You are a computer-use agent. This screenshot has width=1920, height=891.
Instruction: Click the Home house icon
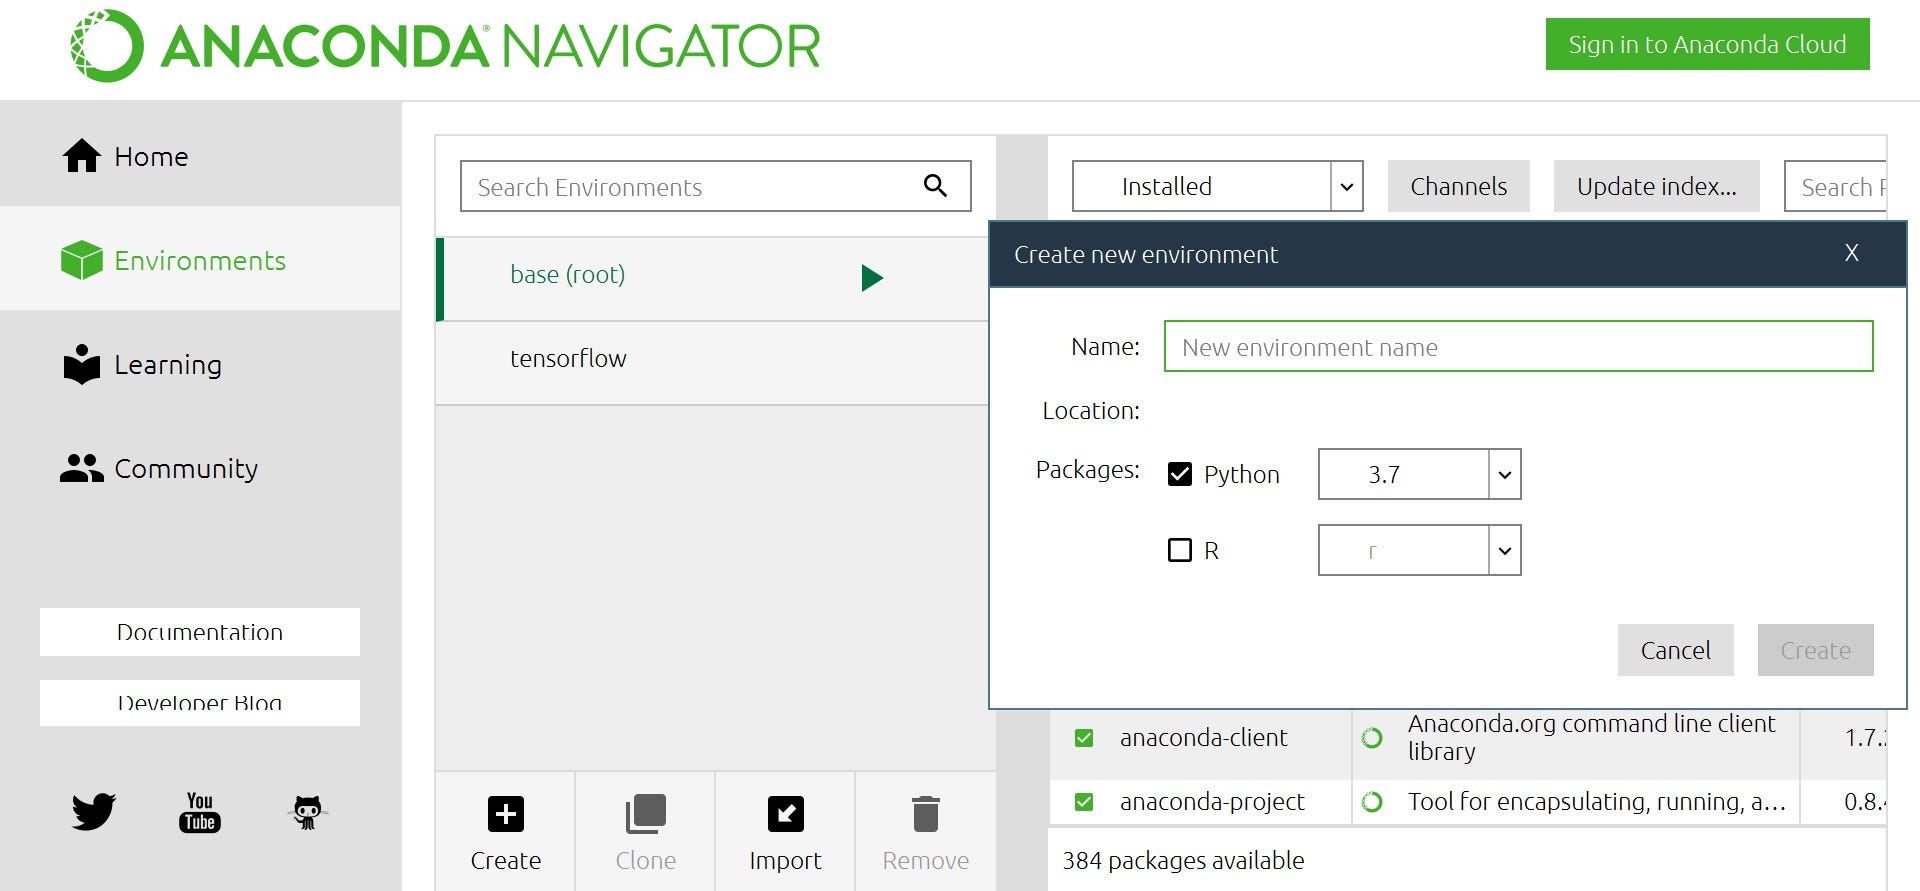(82, 156)
